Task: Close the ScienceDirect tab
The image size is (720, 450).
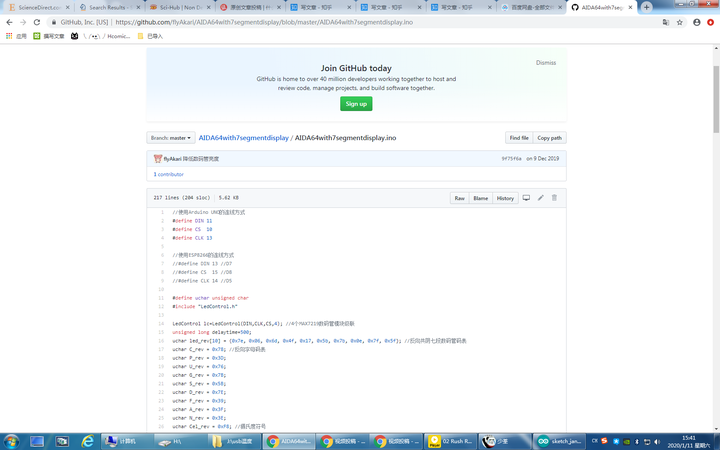Action: (x=68, y=7)
